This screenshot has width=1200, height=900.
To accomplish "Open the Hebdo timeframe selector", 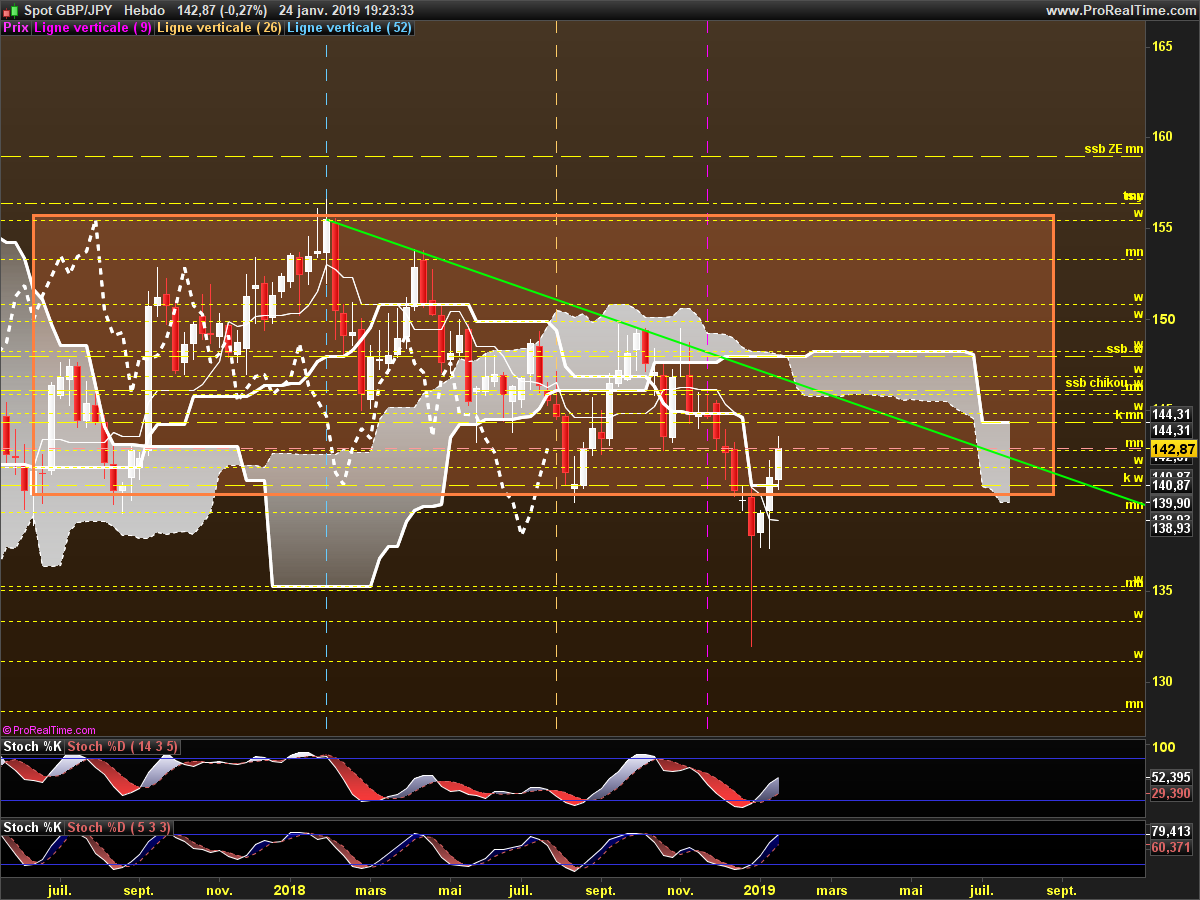I will point(144,10).
